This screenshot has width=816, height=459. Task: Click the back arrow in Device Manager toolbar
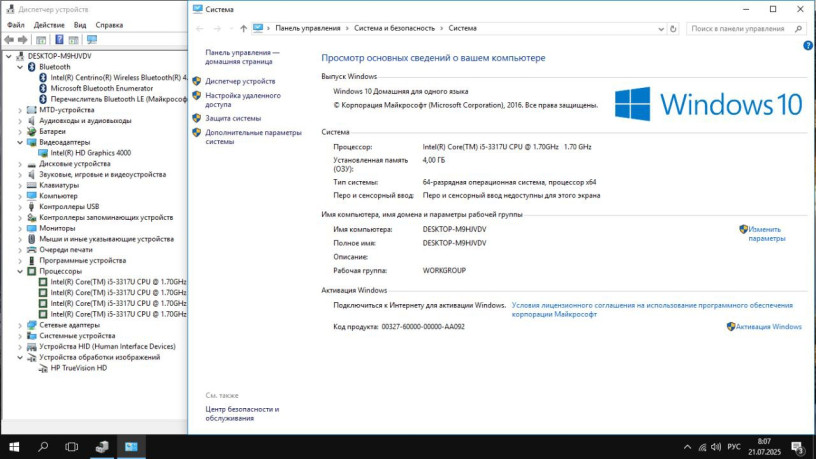pyautogui.click(x=9, y=40)
